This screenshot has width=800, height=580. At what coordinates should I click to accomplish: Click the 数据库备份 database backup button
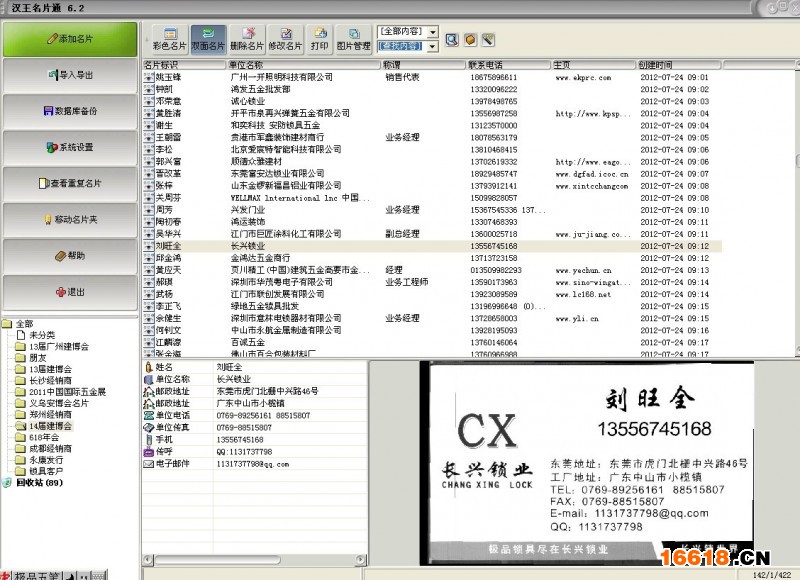coord(70,111)
